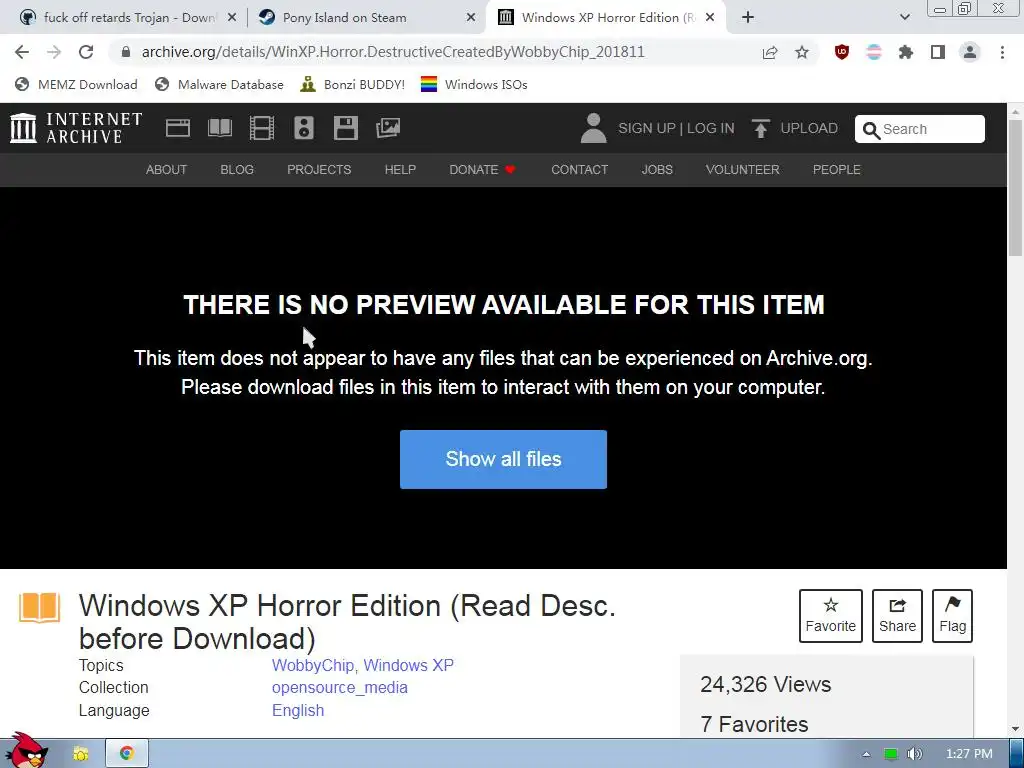Open the Audio speaker icon
Image resolution: width=1024 pixels, height=768 pixels.
[304, 128]
